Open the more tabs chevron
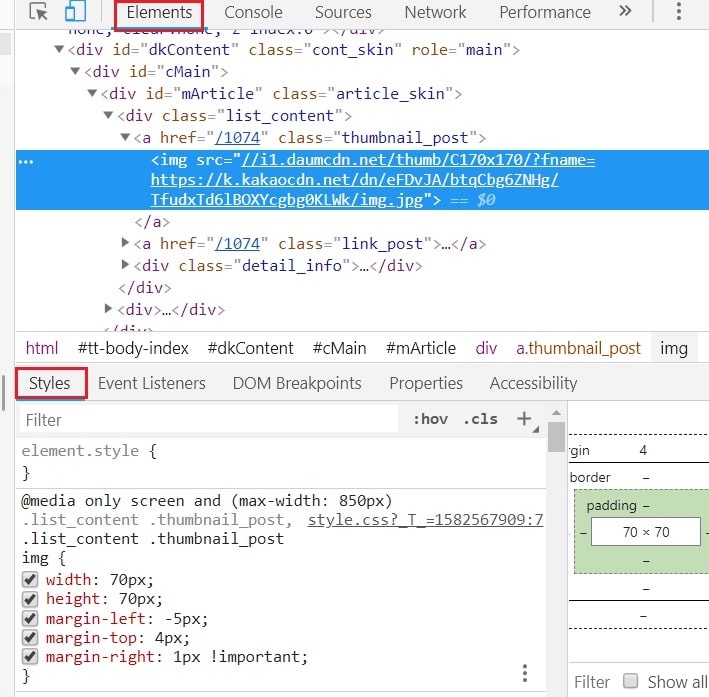Viewport: 709px width, 697px height. [x=625, y=11]
